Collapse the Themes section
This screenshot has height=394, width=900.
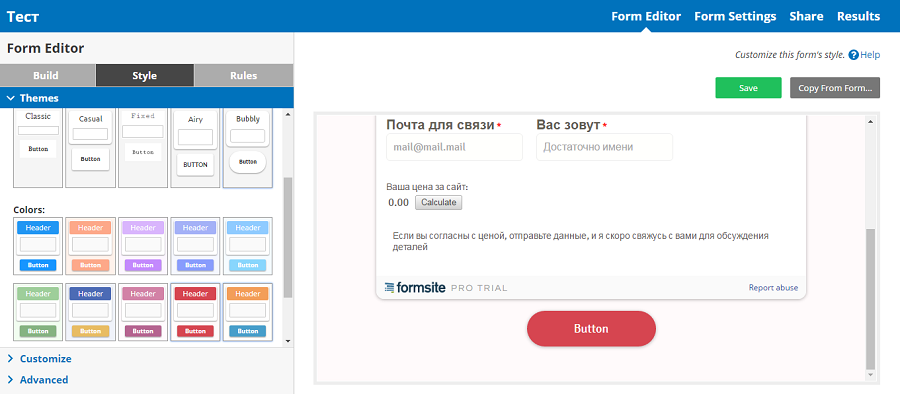146,98
